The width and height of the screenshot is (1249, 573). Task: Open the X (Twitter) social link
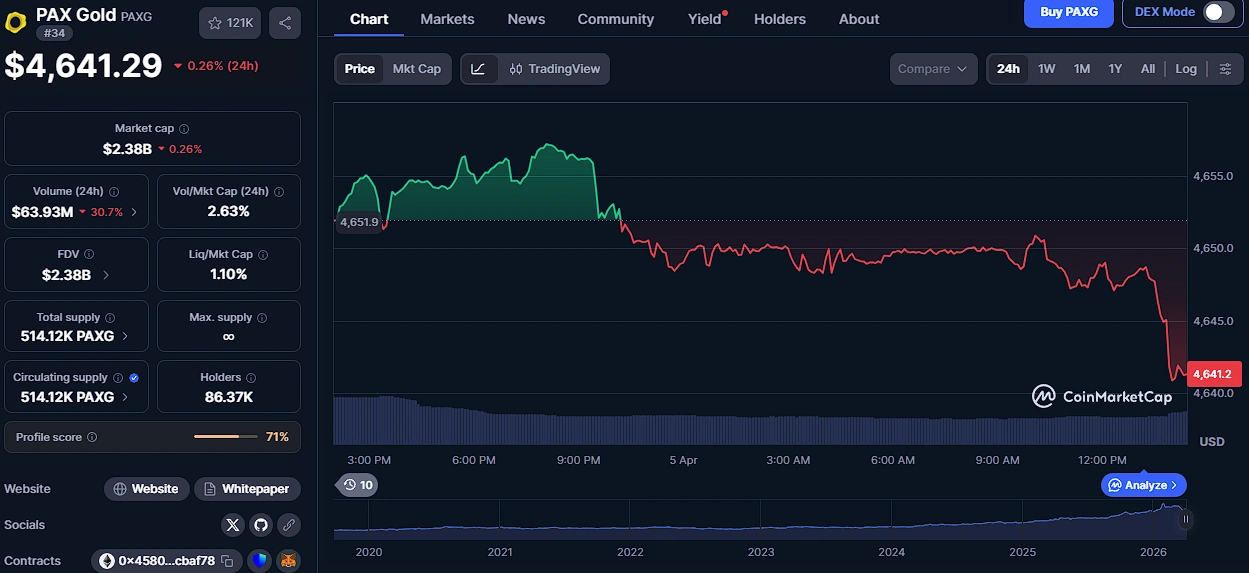[x=233, y=525]
